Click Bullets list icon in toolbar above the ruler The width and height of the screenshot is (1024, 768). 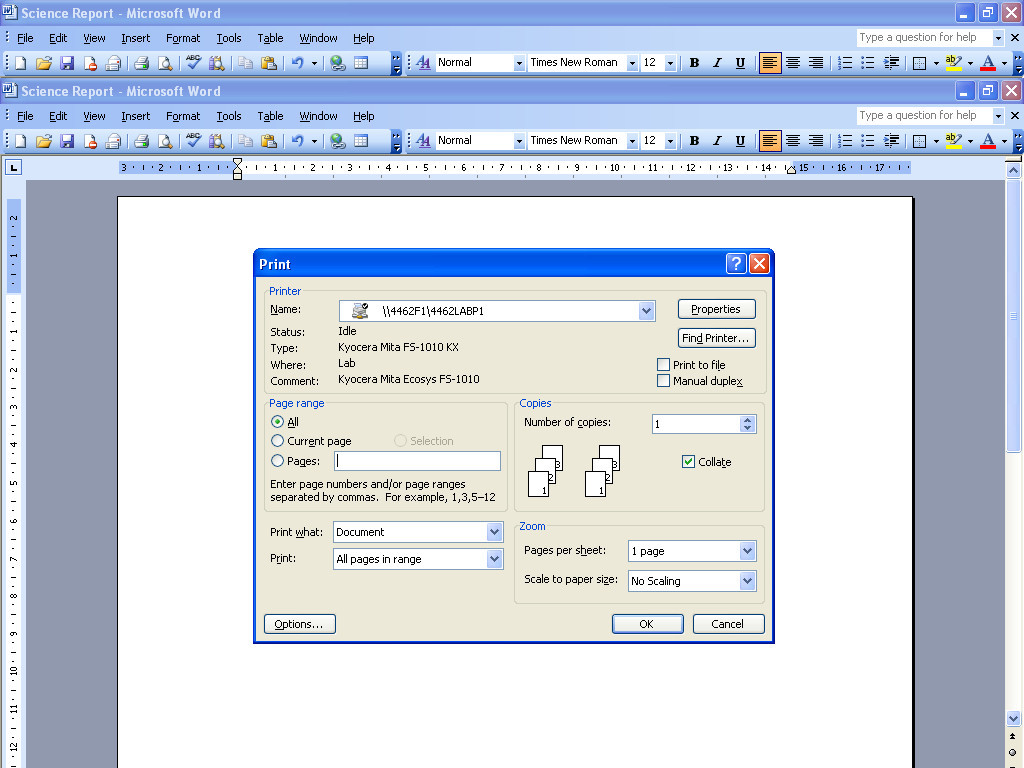point(868,140)
